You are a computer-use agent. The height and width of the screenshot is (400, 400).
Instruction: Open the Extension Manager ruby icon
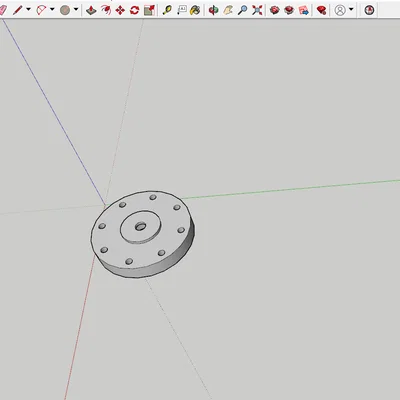(321, 10)
